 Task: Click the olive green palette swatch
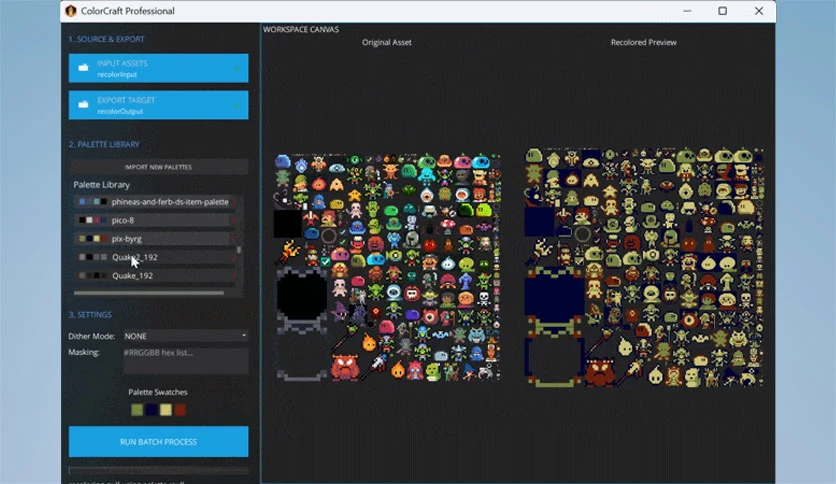click(x=137, y=409)
